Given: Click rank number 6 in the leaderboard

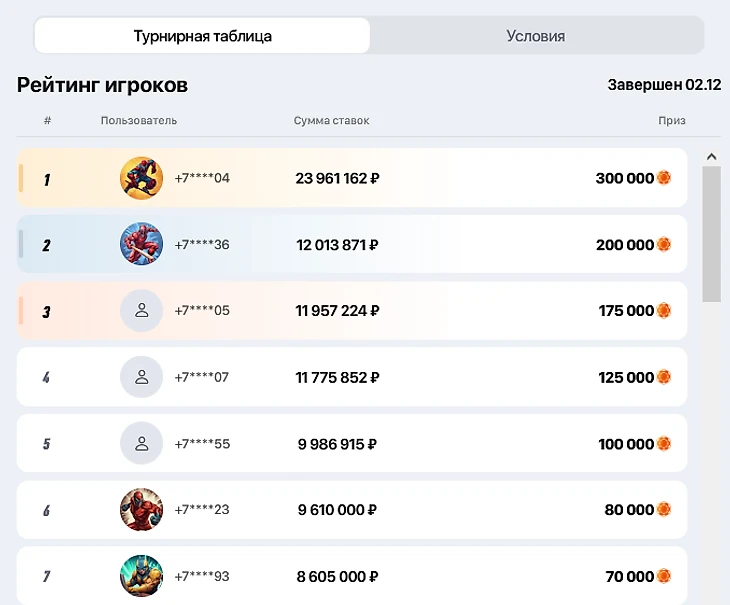Looking at the screenshot, I should click(47, 511).
